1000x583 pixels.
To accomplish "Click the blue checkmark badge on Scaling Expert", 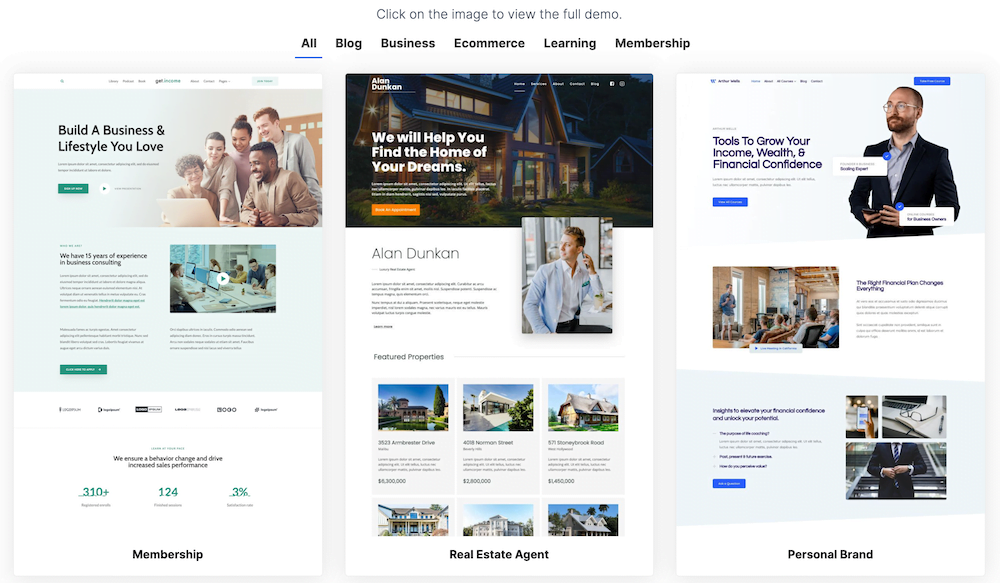I will (x=886, y=155).
